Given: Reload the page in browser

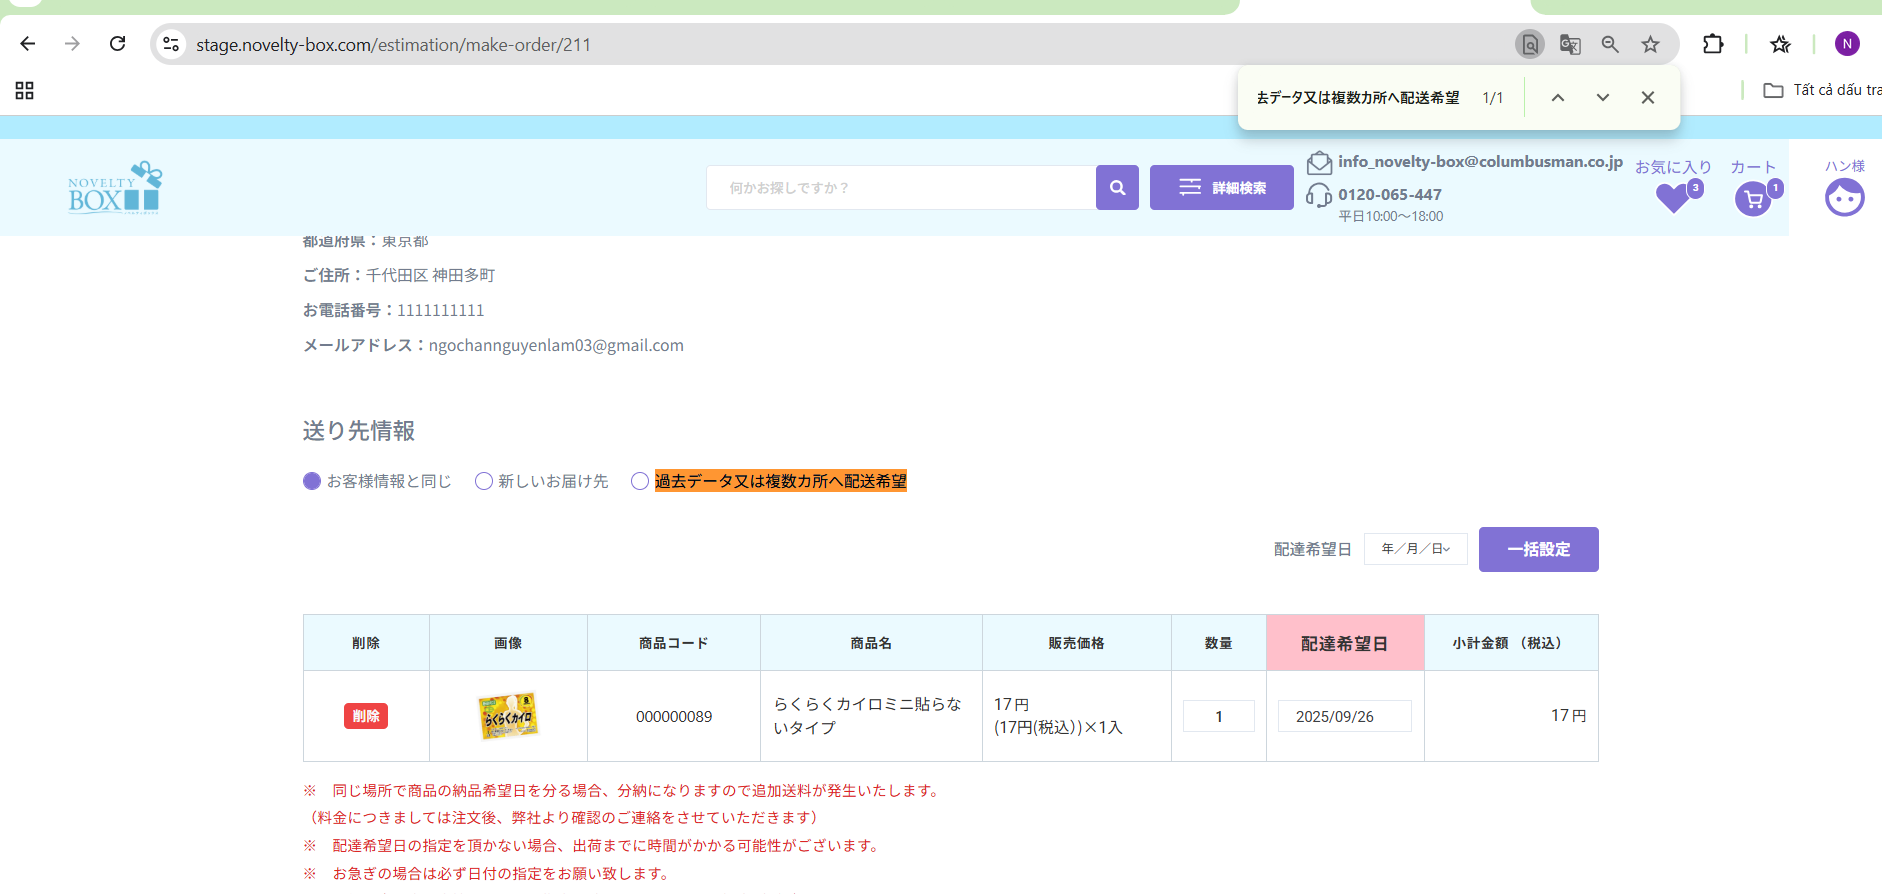Looking at the screenshot, I should (118, 44).
